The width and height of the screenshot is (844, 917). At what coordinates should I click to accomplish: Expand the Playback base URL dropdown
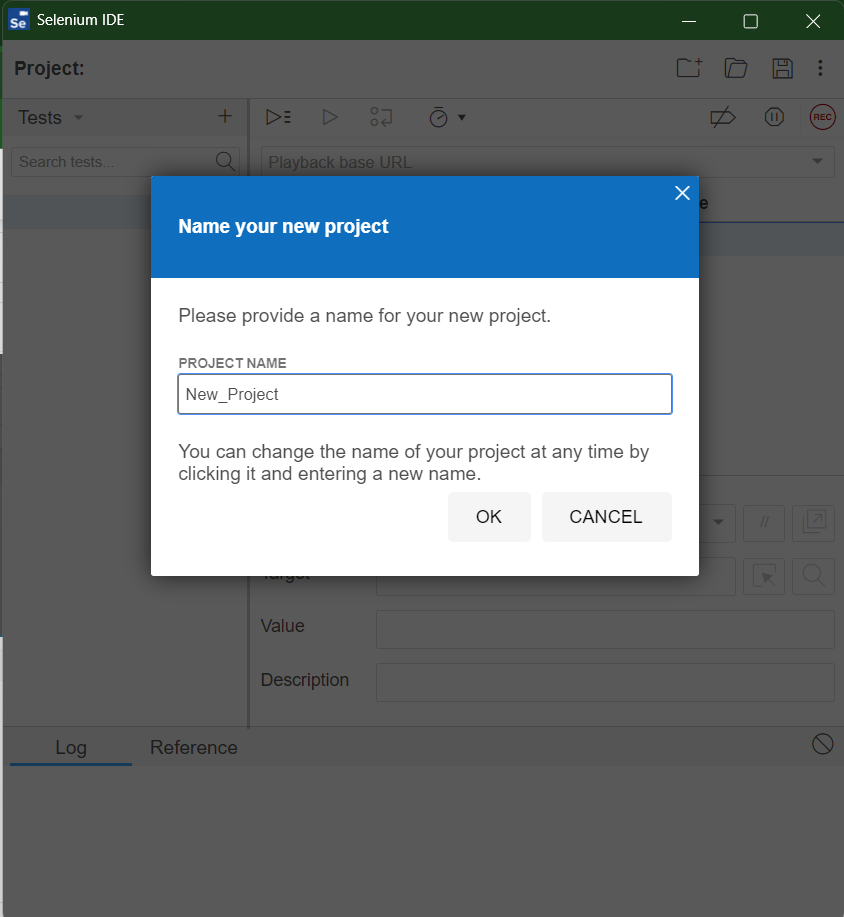pos(817,161)
